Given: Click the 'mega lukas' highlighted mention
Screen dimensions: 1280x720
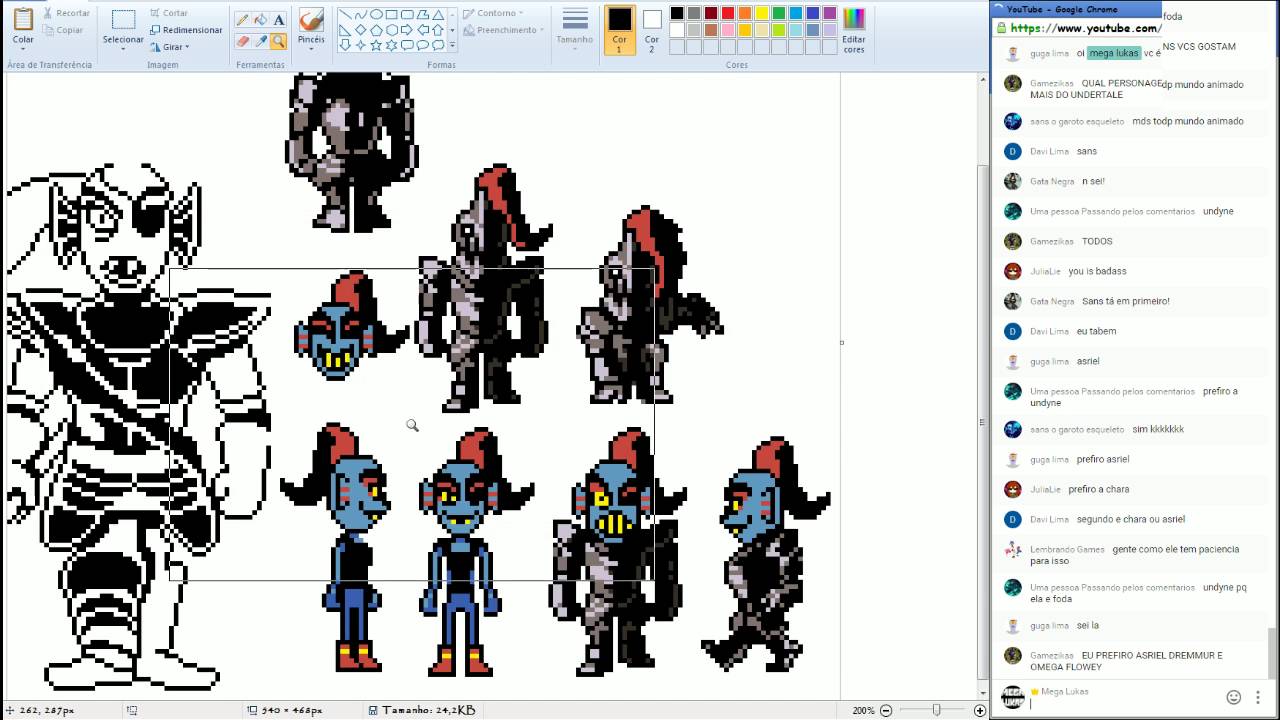Looking at the screenshot, I should pos(1114,53).
